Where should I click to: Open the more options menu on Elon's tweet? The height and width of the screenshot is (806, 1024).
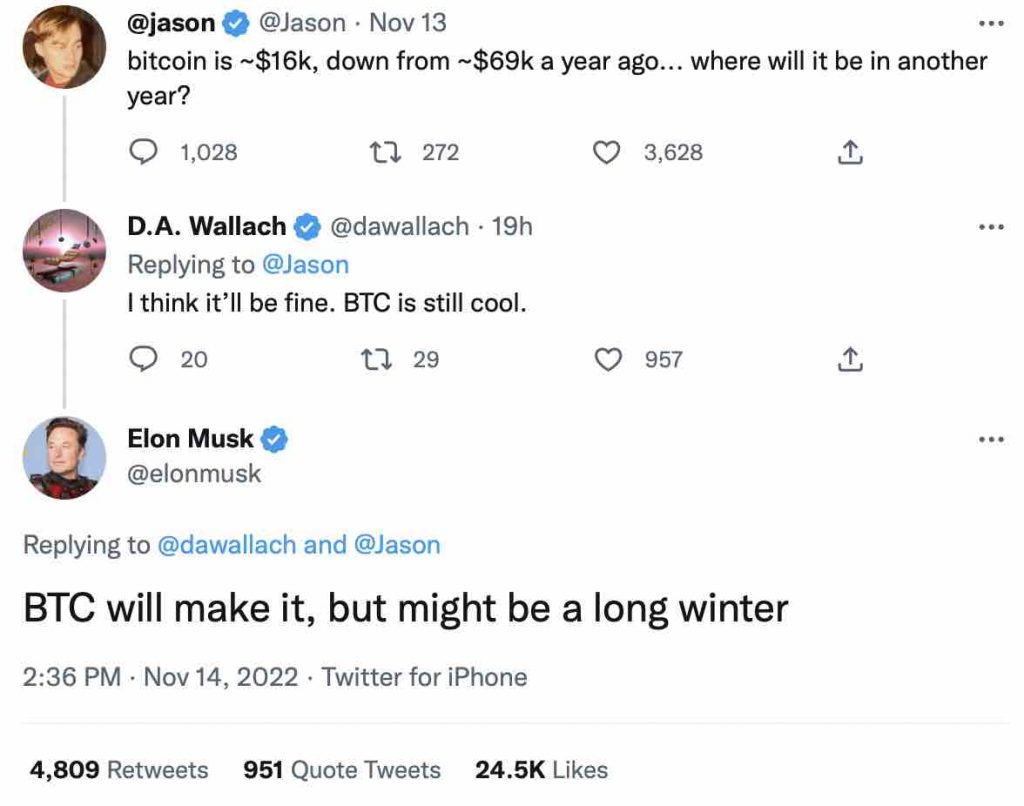coord(992,438)
